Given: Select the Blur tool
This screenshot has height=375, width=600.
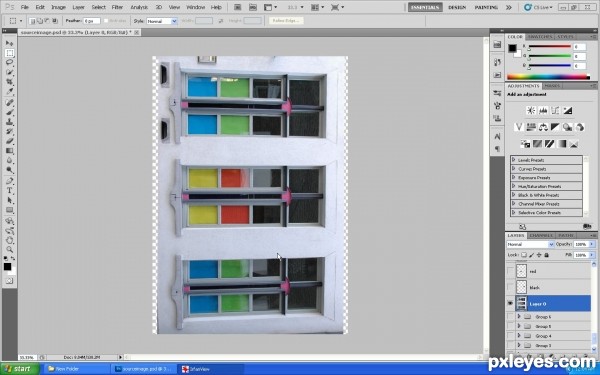Looking at the screenshot, I should [x=10, y=160].
